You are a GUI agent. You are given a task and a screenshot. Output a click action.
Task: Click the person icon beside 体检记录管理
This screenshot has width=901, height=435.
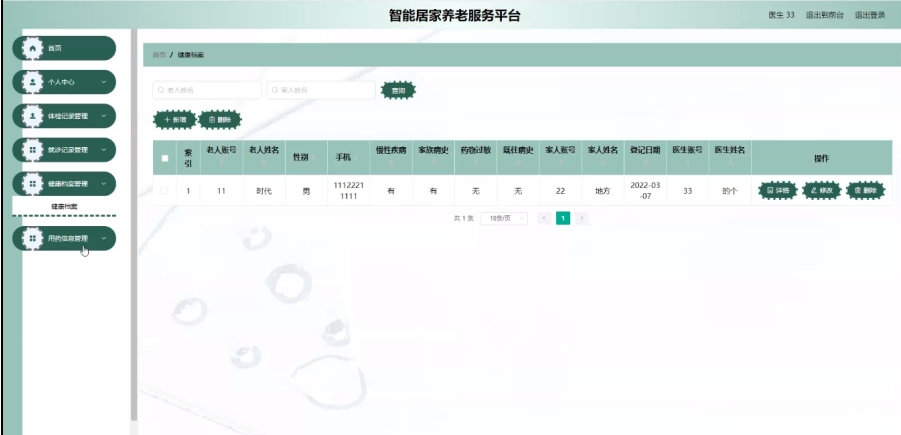[33, 116]
